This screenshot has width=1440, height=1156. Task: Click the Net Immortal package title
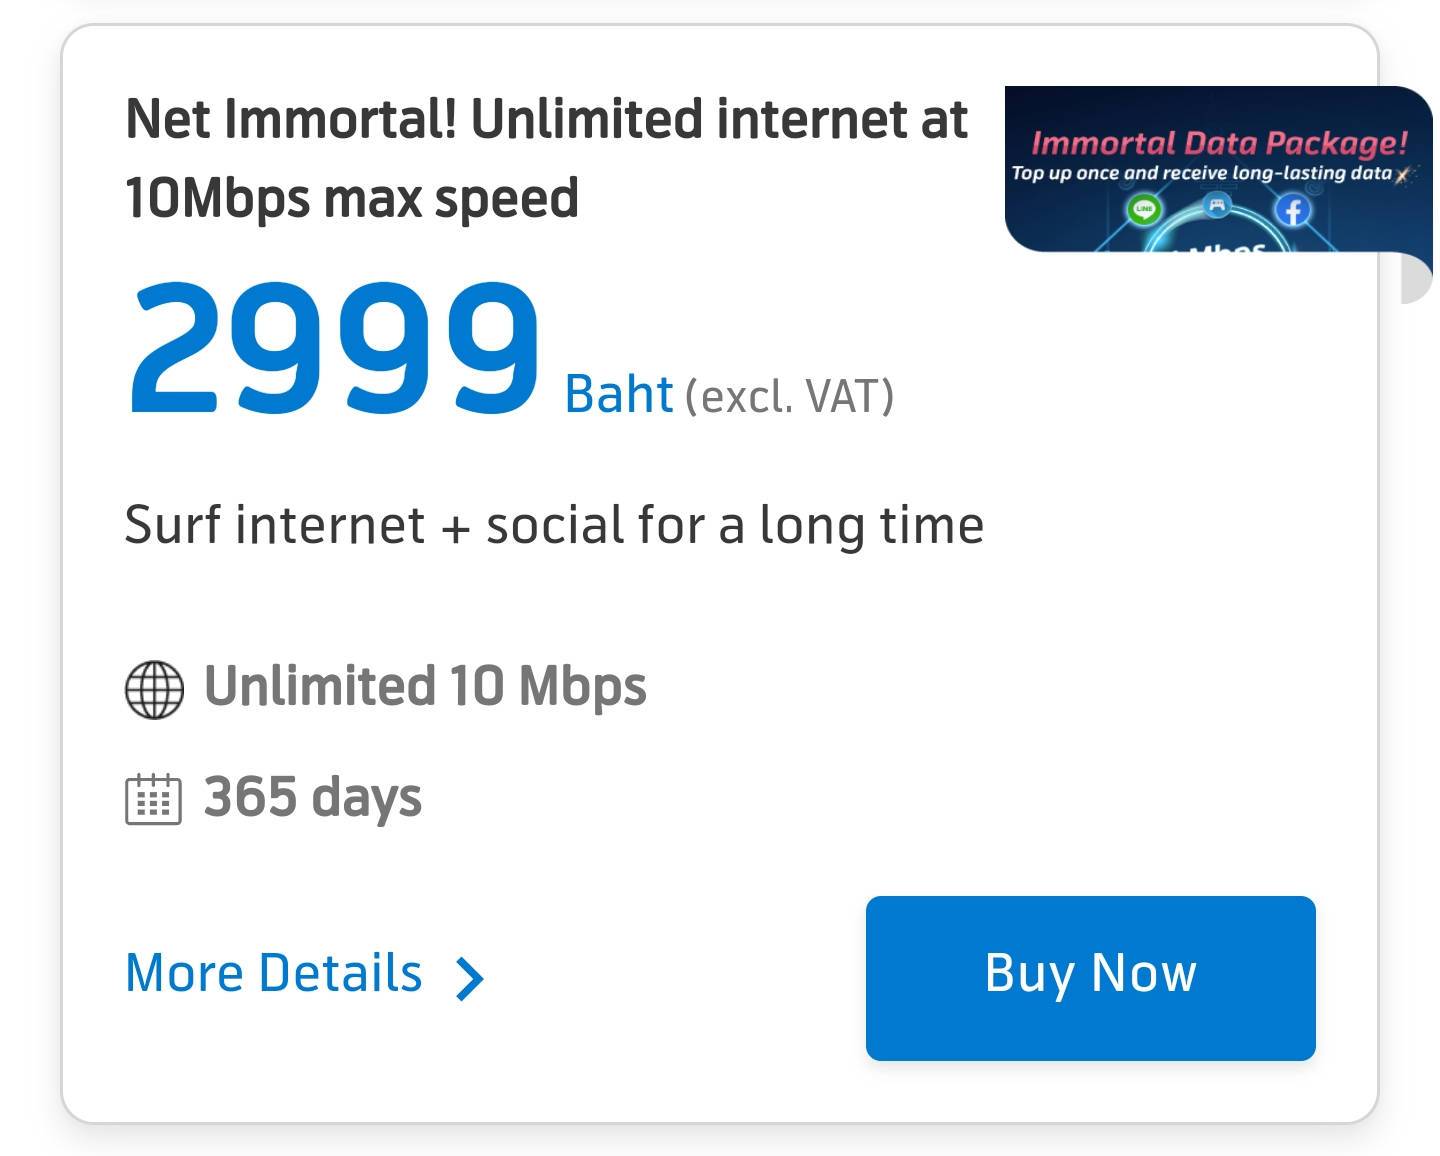coord(546,158)
